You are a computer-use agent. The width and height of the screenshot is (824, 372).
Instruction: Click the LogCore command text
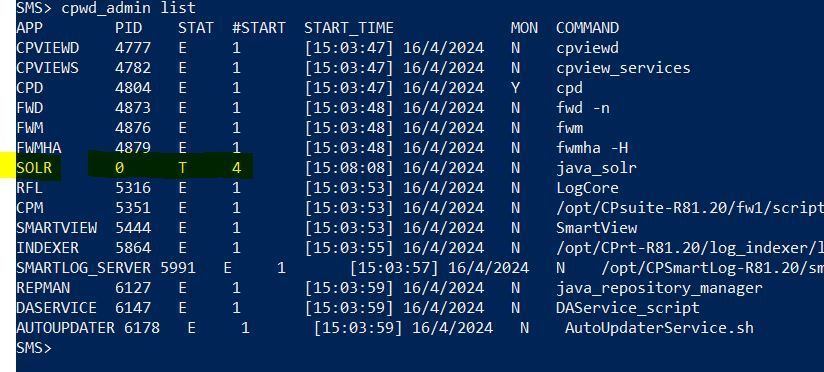(588, 188)
